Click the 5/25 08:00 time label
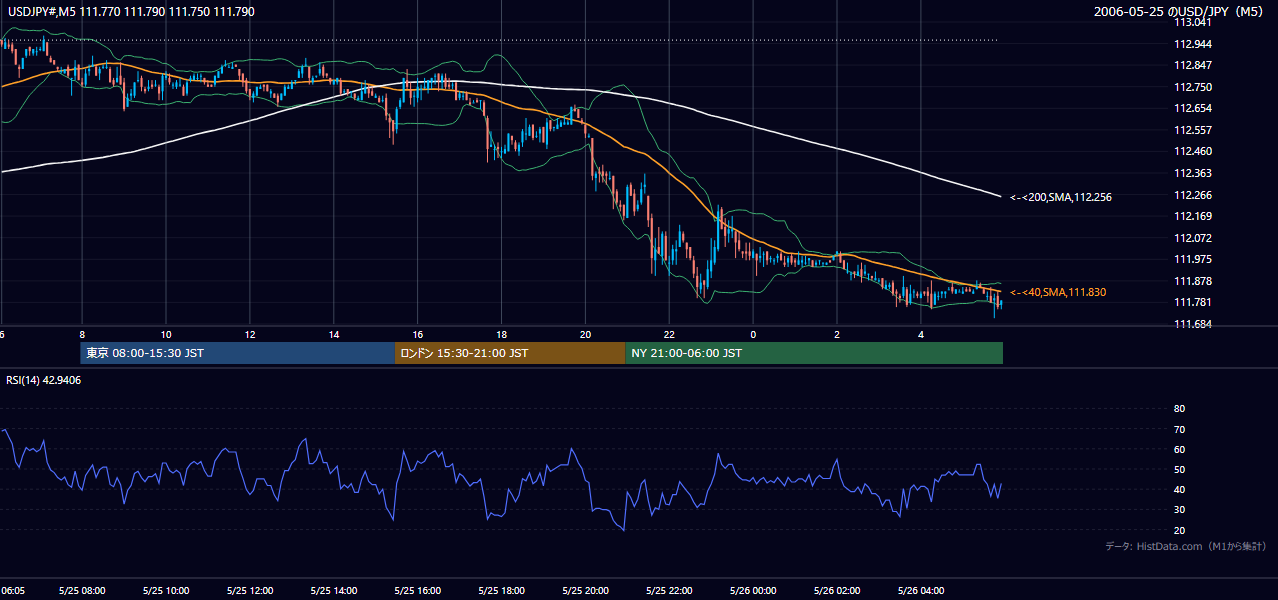1278x600 pixels. coord(82,590)
